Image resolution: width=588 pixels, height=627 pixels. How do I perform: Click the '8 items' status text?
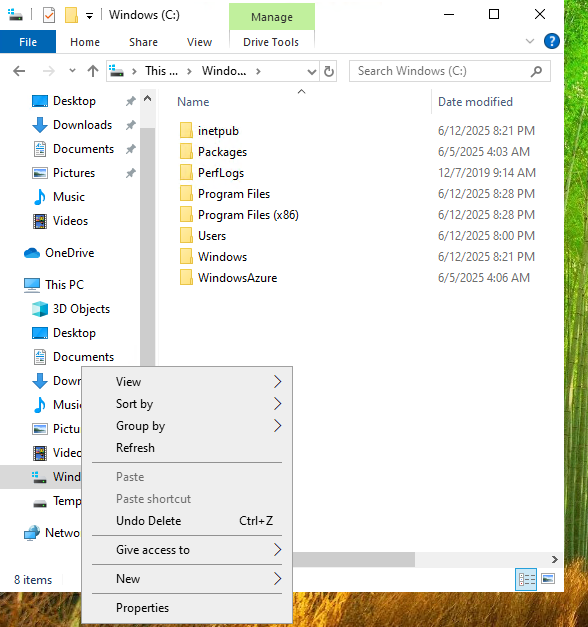coord(33,580)
